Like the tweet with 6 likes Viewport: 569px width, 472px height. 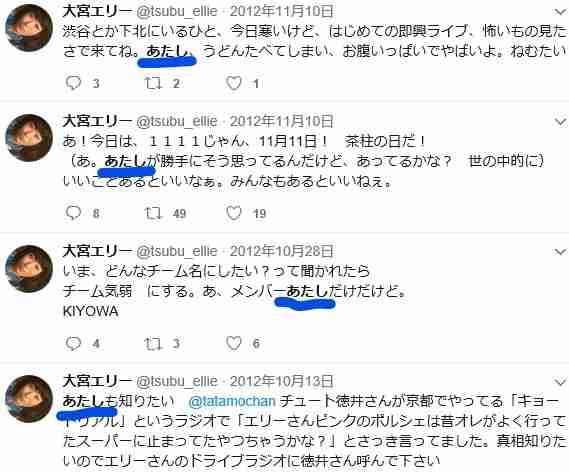[x=234, y=343]
